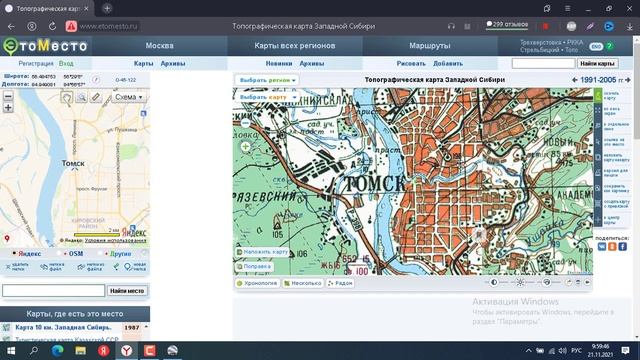The height and width of the screenshot is (360, 640).
Task: Adjust the brightness slider below the map
Action: tap(520, 282)
